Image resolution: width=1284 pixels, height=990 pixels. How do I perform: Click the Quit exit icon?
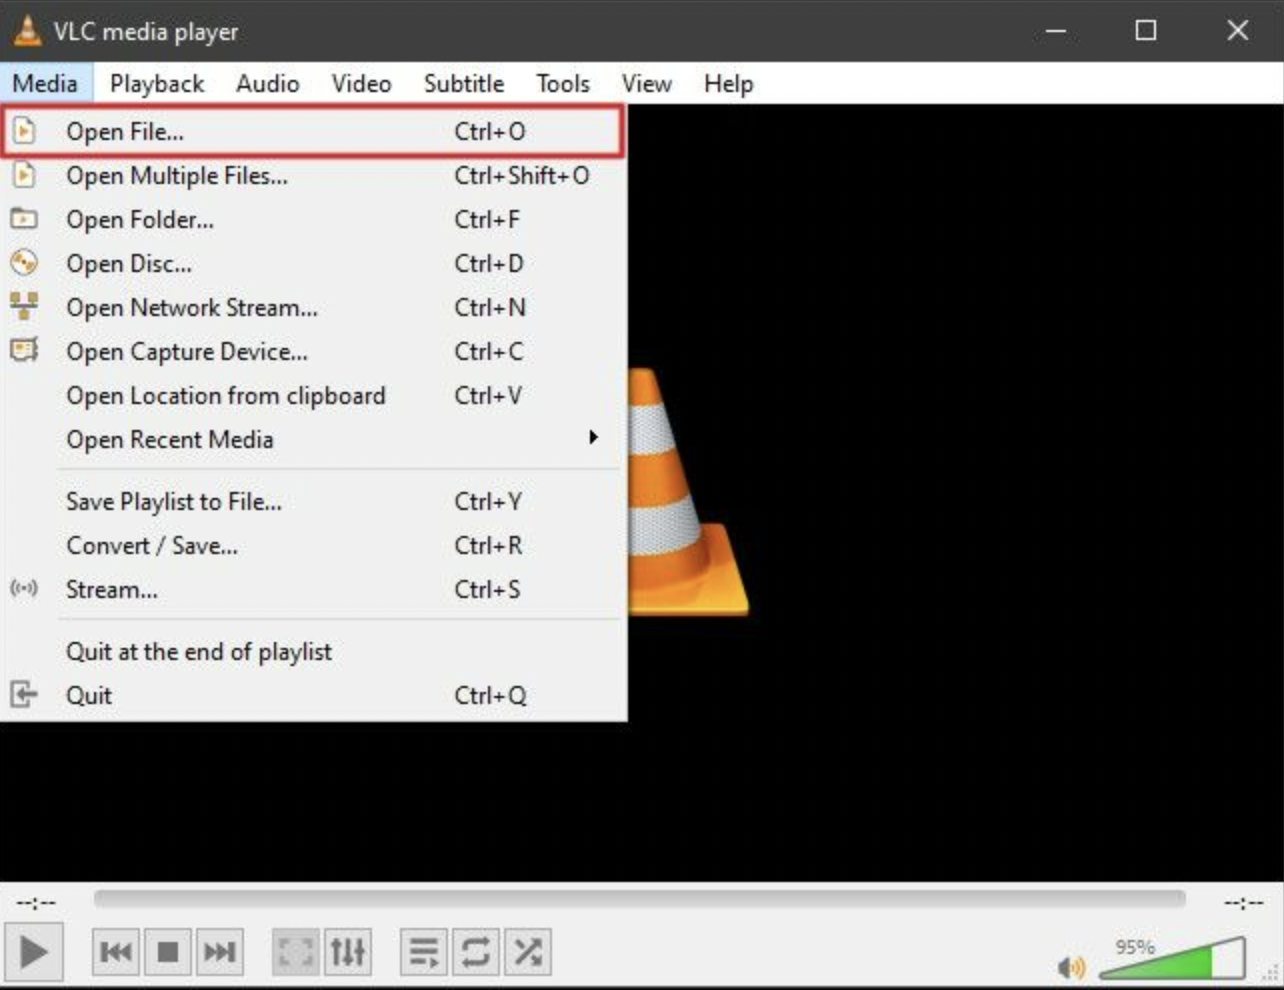point(24,694)
